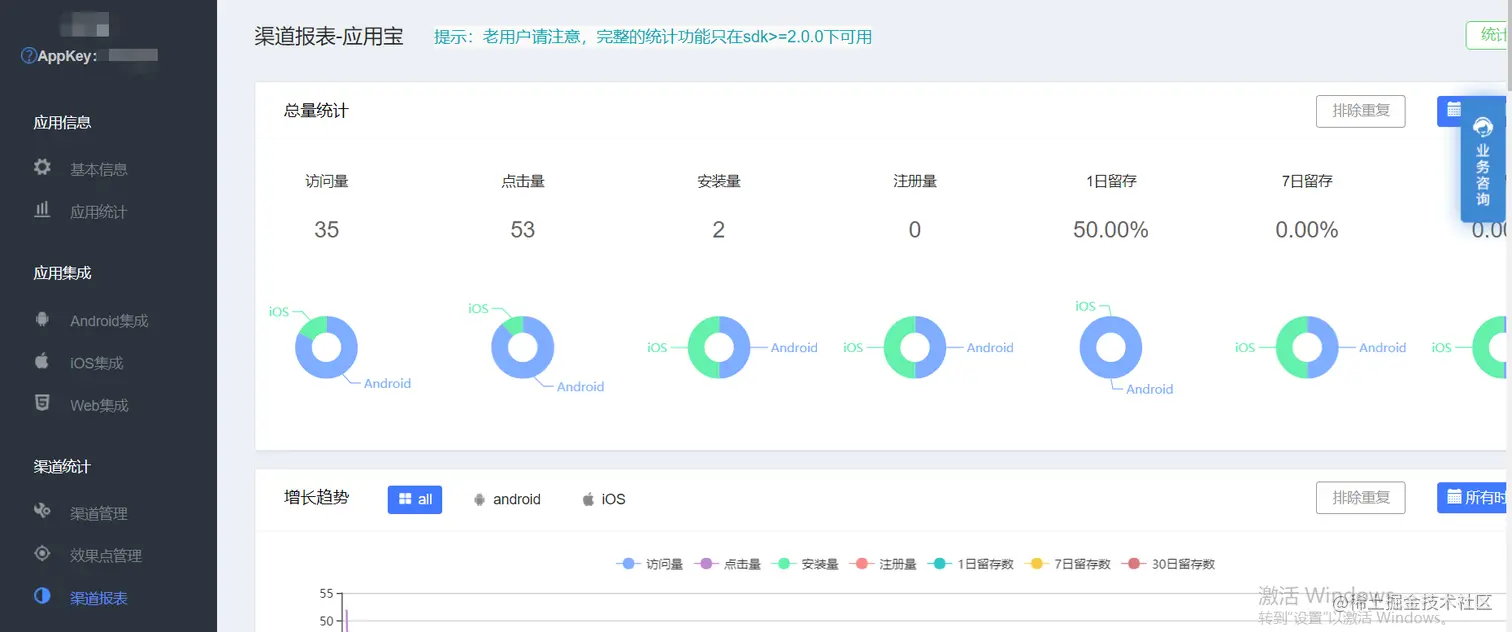The height and width of the screenshot is (632, 1512).
Task: Click the 安装量 donut chart
Action: [718, 347]
